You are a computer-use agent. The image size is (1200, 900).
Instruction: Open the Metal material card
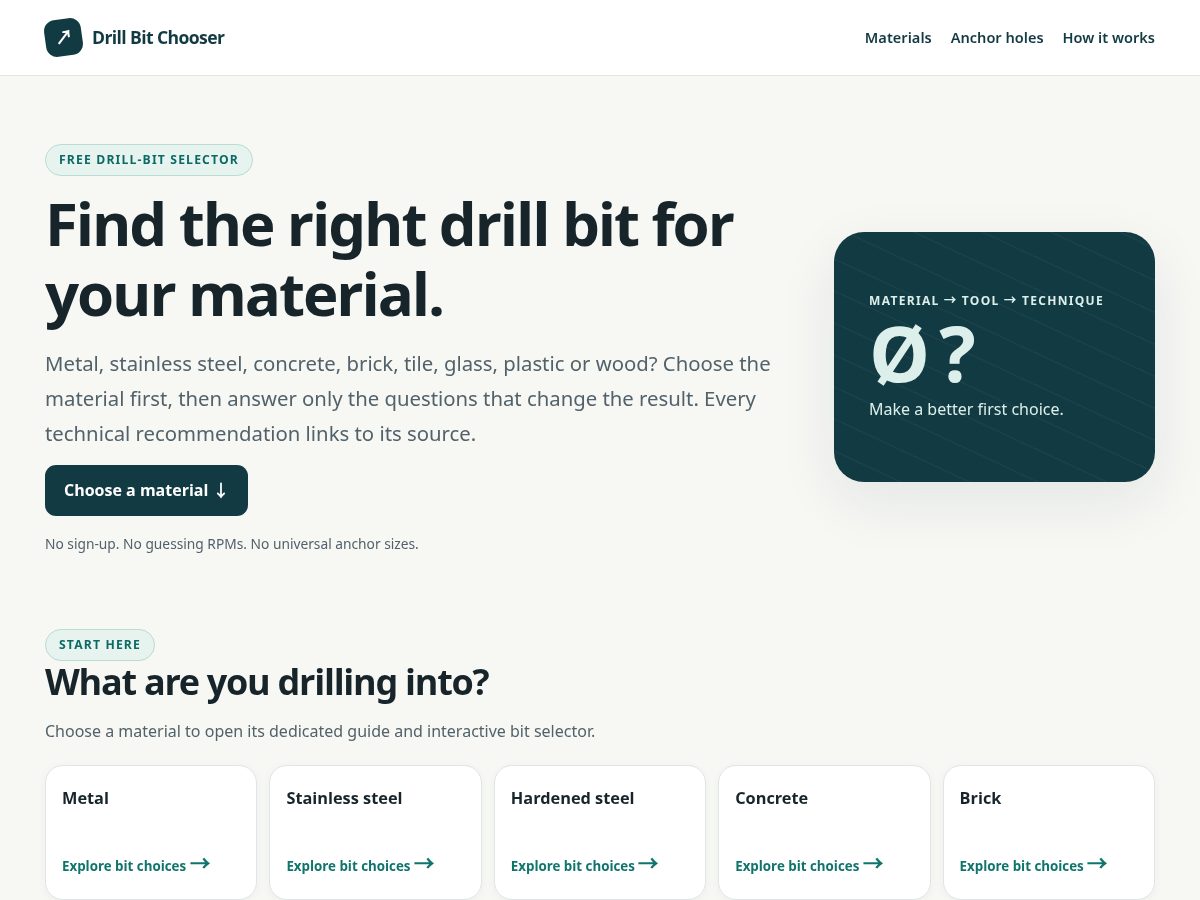[x=151, y=832]
